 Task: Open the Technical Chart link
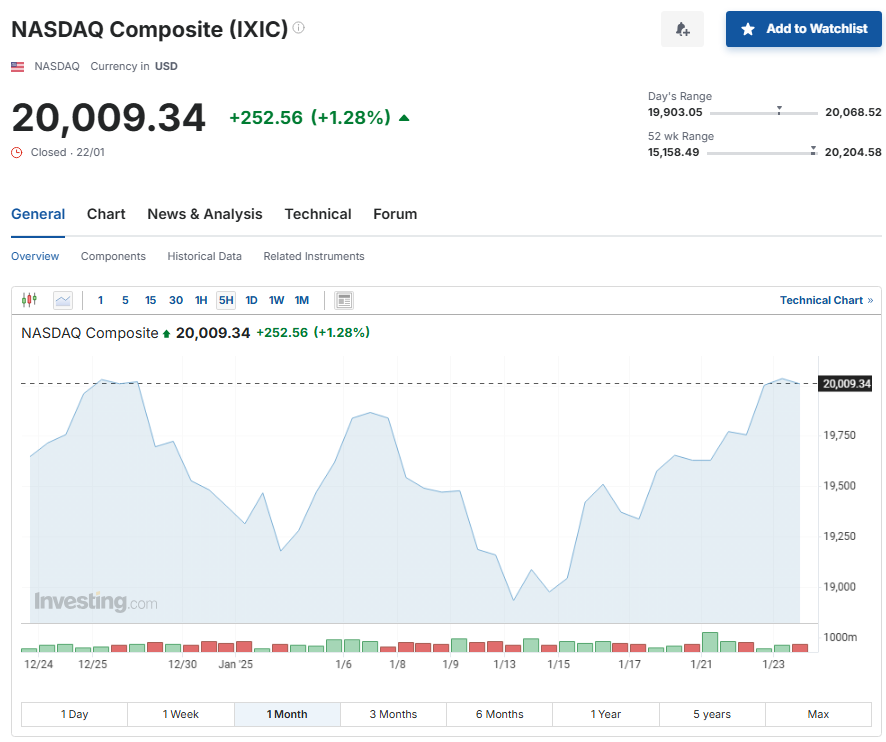[827, 300]
